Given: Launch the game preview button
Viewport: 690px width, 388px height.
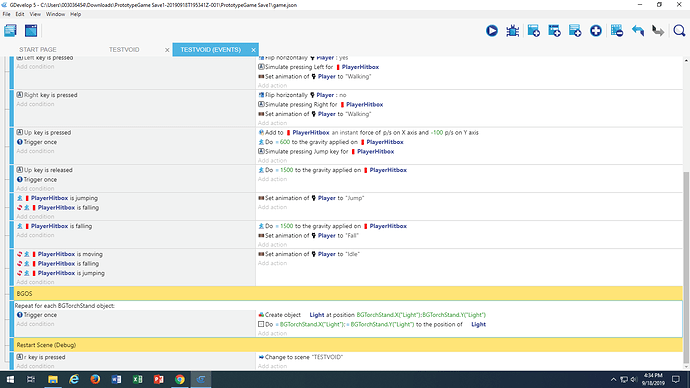Looking at the screenshot, I should 492,30.
